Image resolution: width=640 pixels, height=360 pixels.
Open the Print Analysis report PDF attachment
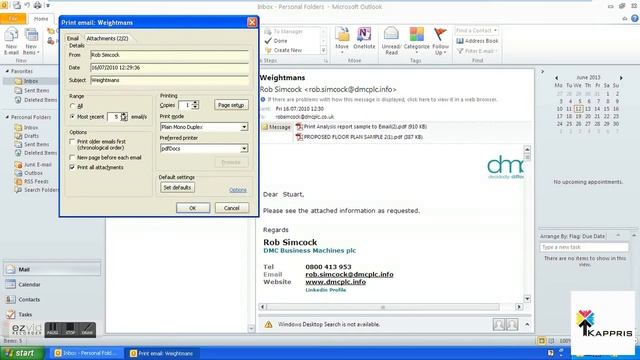click(x=362, y=127)
